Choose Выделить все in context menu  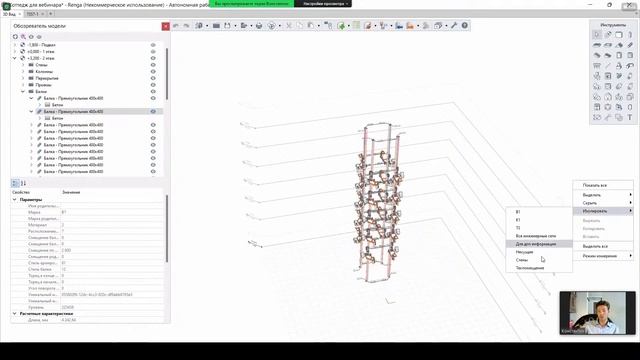[x=603, y=247]
